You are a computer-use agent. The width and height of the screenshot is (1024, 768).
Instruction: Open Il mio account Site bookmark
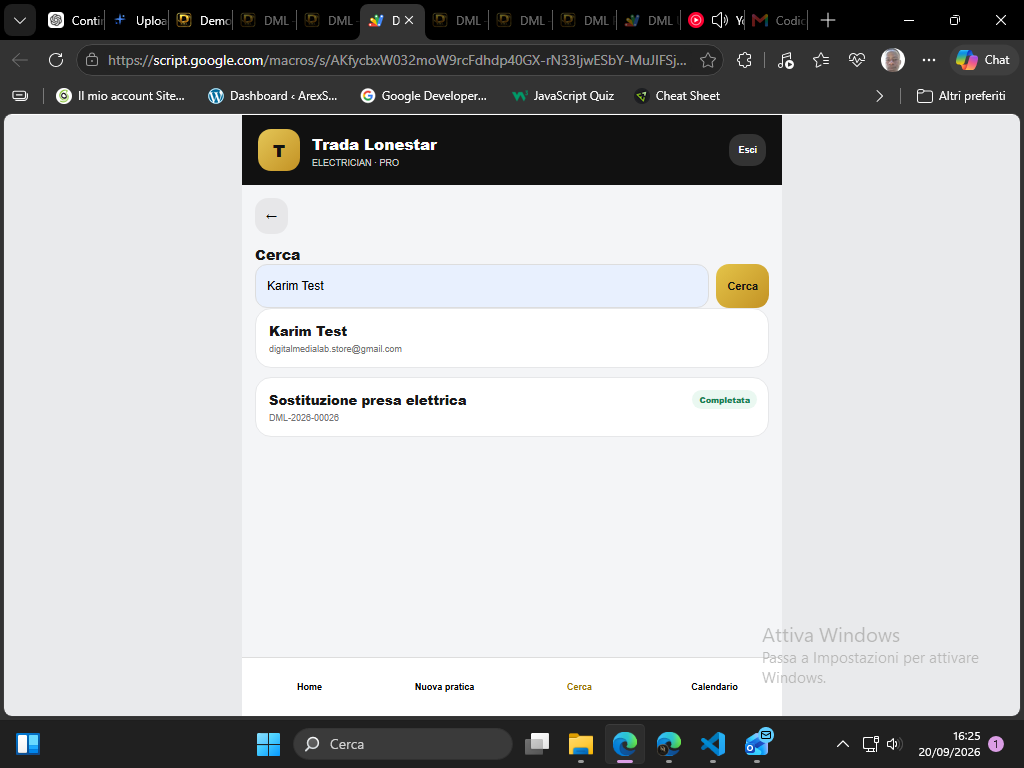point(121,96)
